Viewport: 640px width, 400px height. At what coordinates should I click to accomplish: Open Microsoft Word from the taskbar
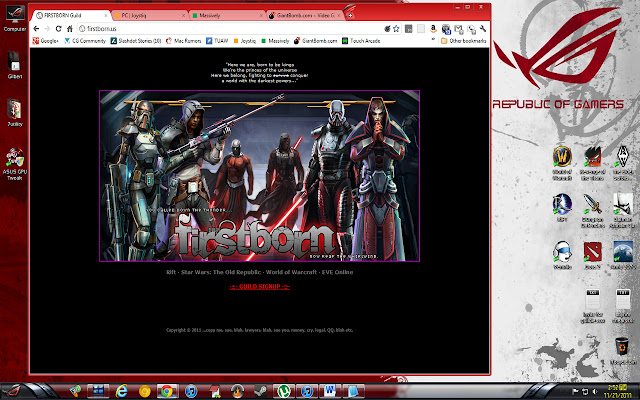click(x=331, y=391)
